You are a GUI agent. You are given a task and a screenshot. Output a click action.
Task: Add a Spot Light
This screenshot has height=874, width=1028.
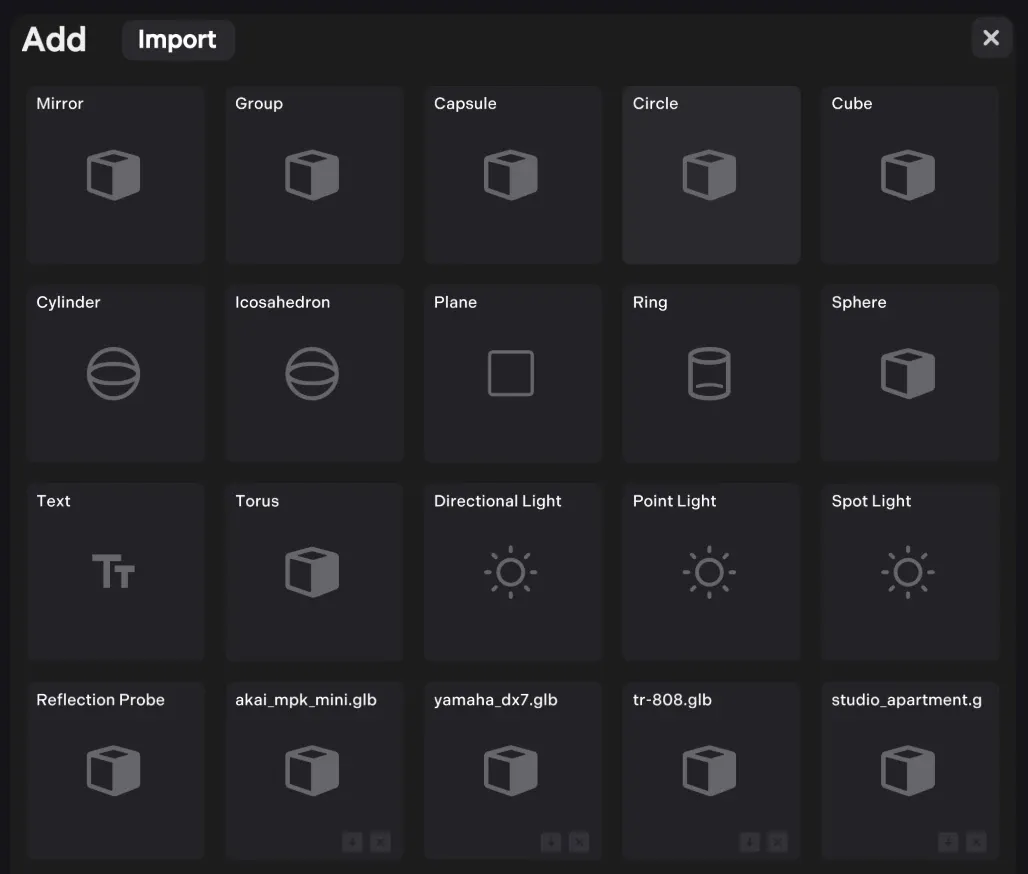pos(909,572)
